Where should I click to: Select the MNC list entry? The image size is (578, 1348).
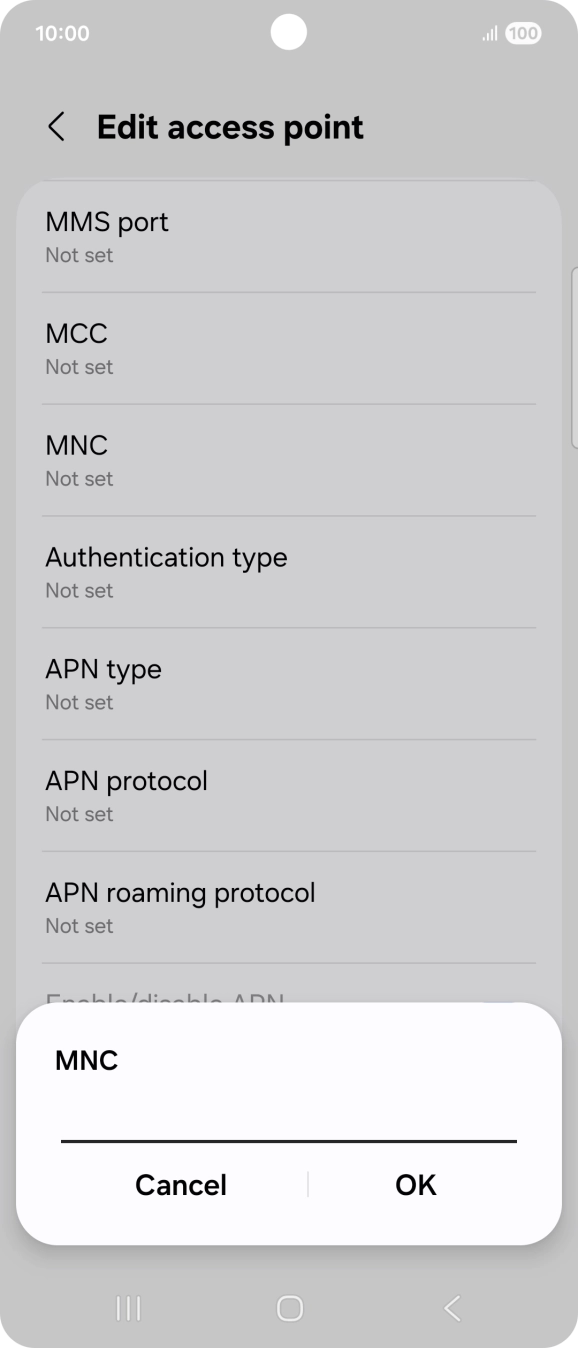coord(289,460)
